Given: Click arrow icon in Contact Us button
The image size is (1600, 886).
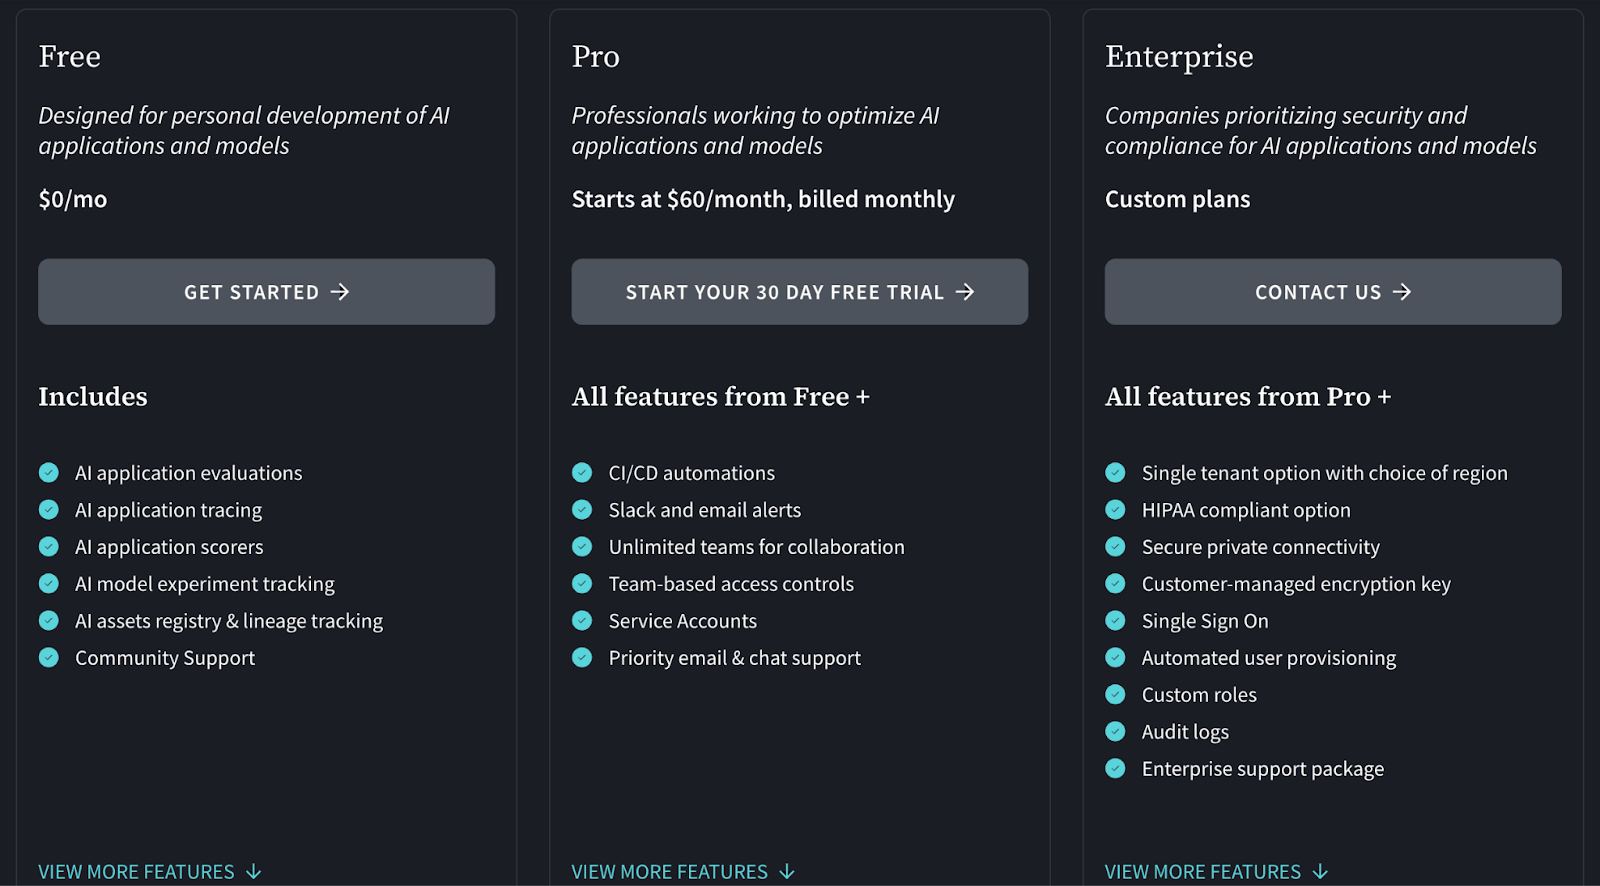Looking at the screenshot, I should point(1402,291).
